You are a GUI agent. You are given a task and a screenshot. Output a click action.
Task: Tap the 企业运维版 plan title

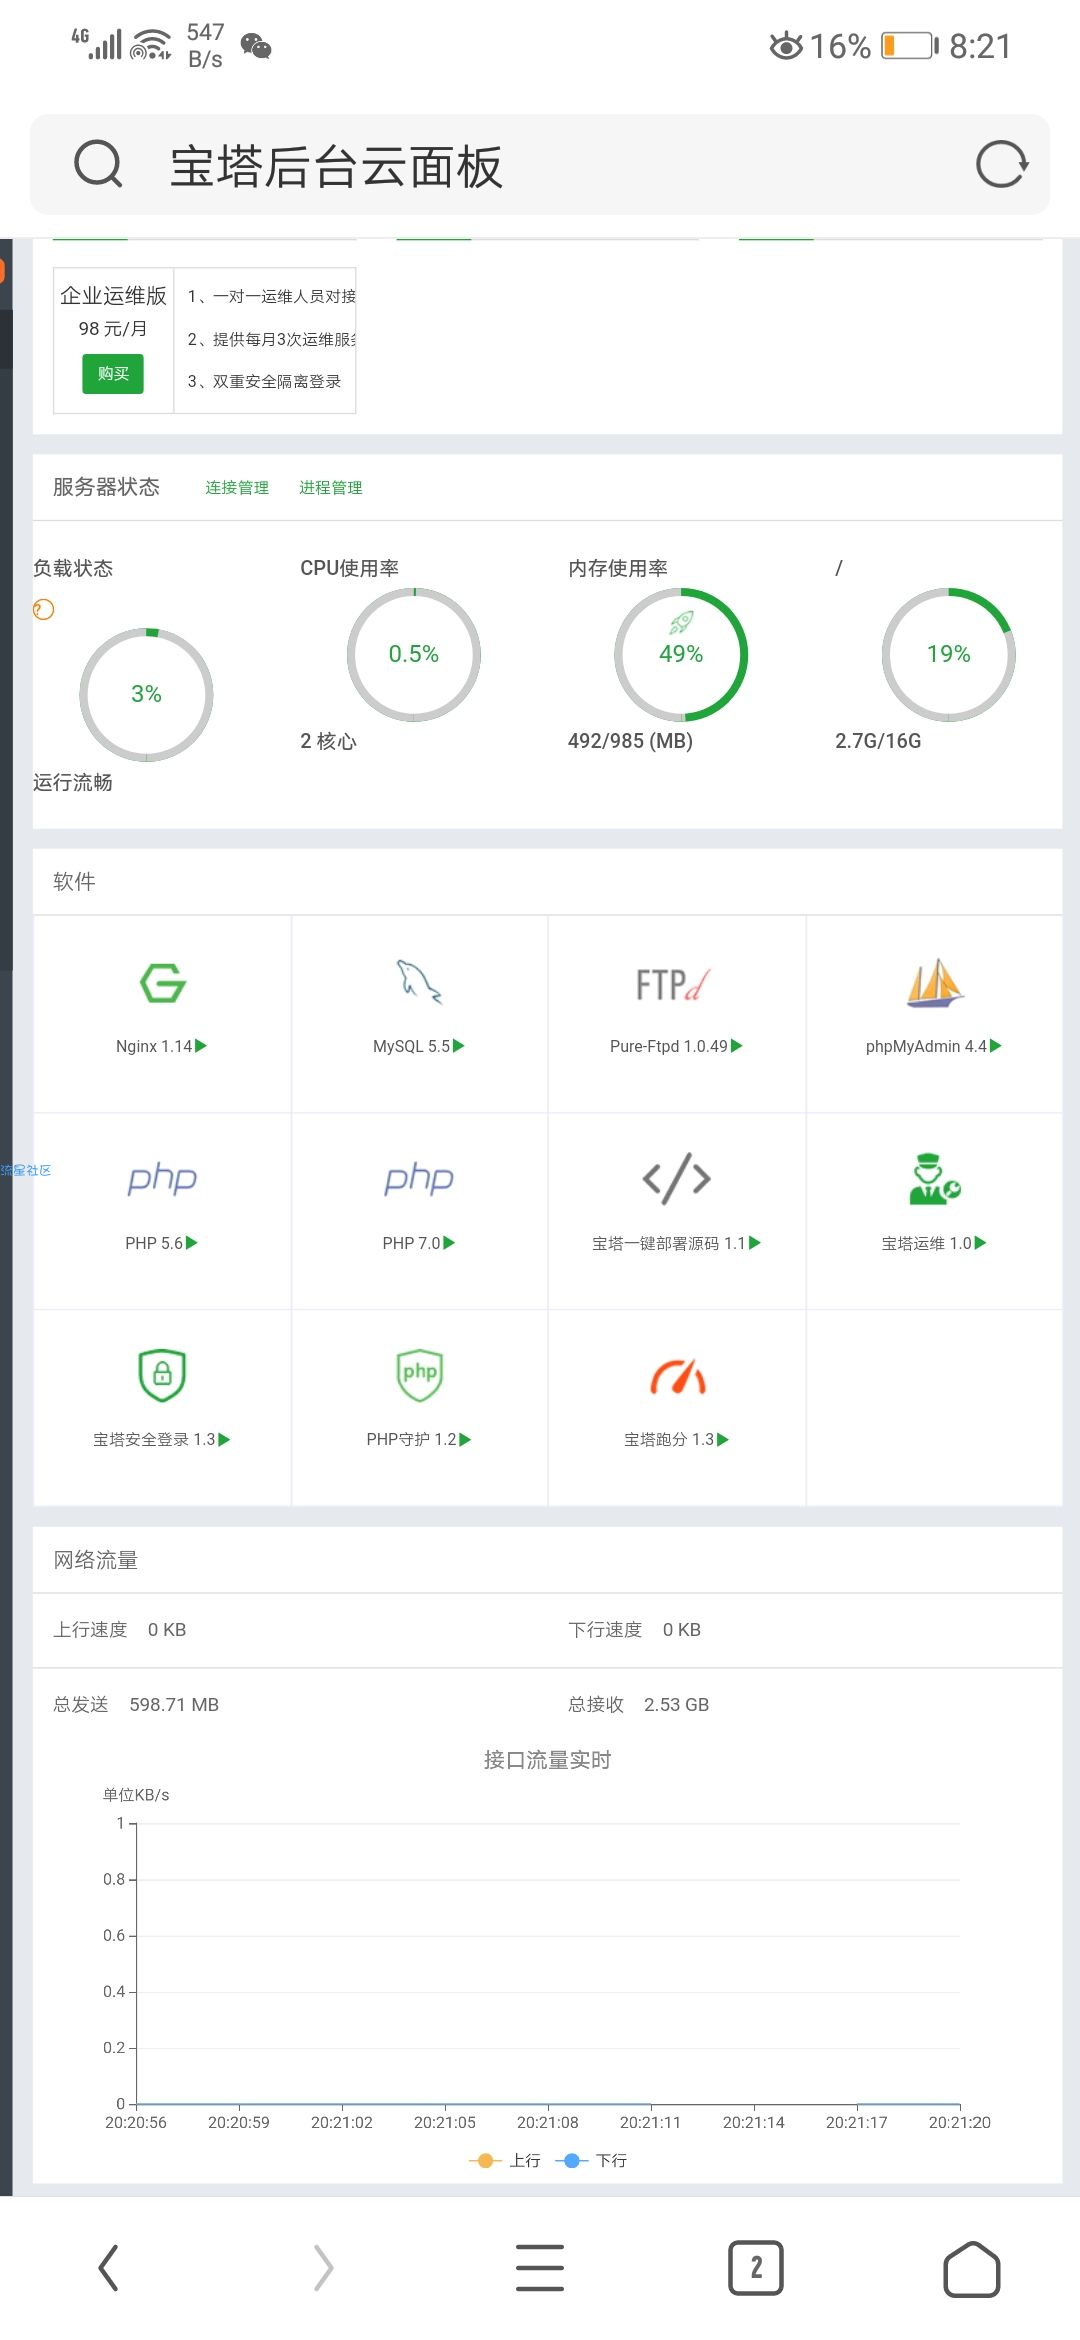[x=113, y=296]
